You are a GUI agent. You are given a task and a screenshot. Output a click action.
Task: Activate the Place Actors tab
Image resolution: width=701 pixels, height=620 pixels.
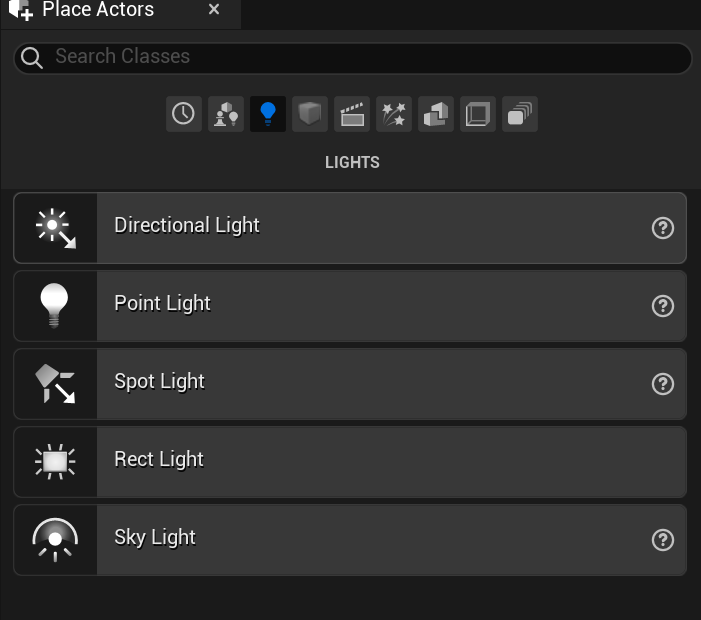click(x=98, y=11)
